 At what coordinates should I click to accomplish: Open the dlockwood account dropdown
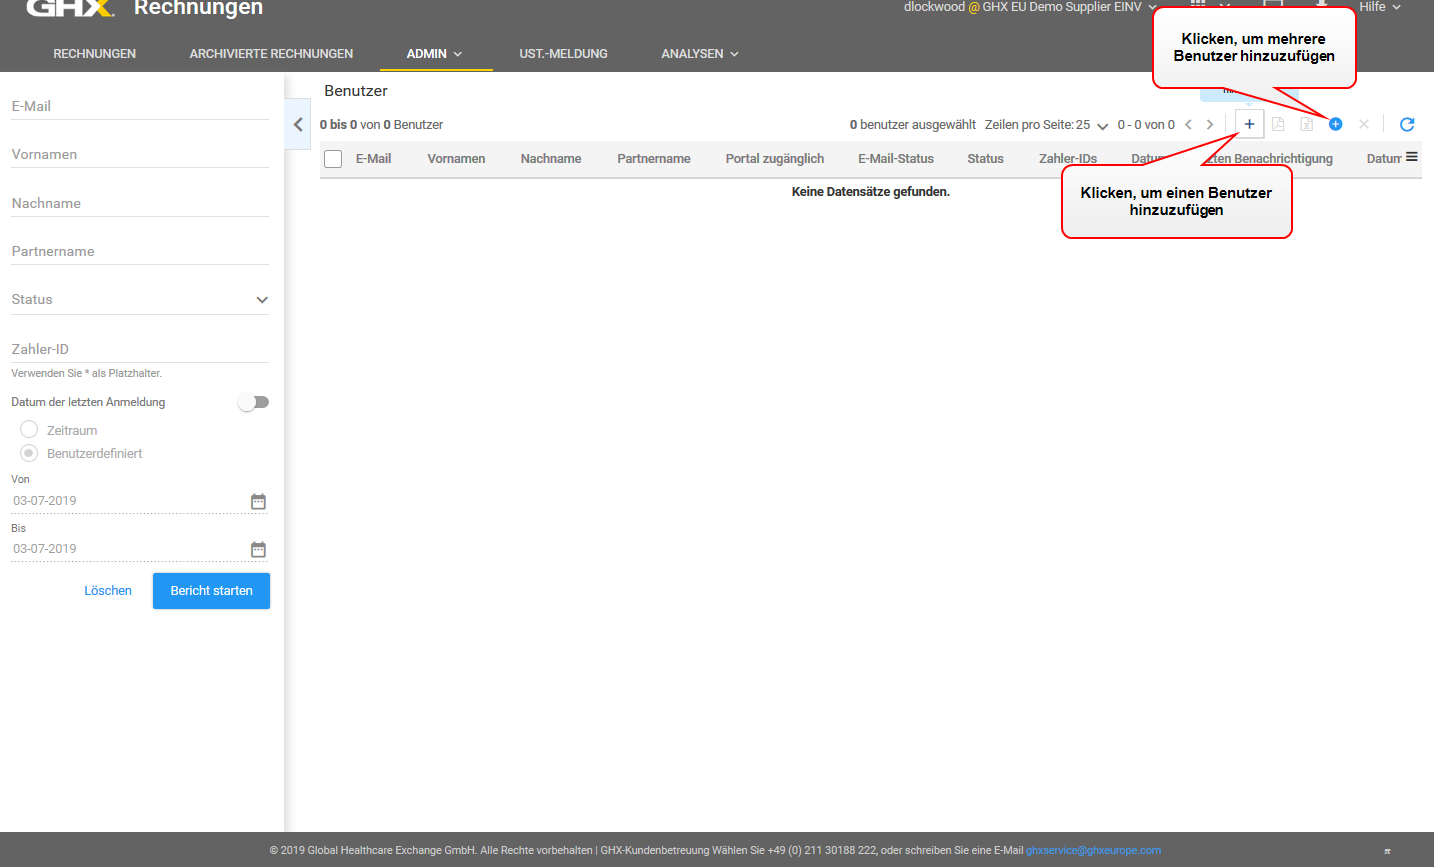[1030, 7]
